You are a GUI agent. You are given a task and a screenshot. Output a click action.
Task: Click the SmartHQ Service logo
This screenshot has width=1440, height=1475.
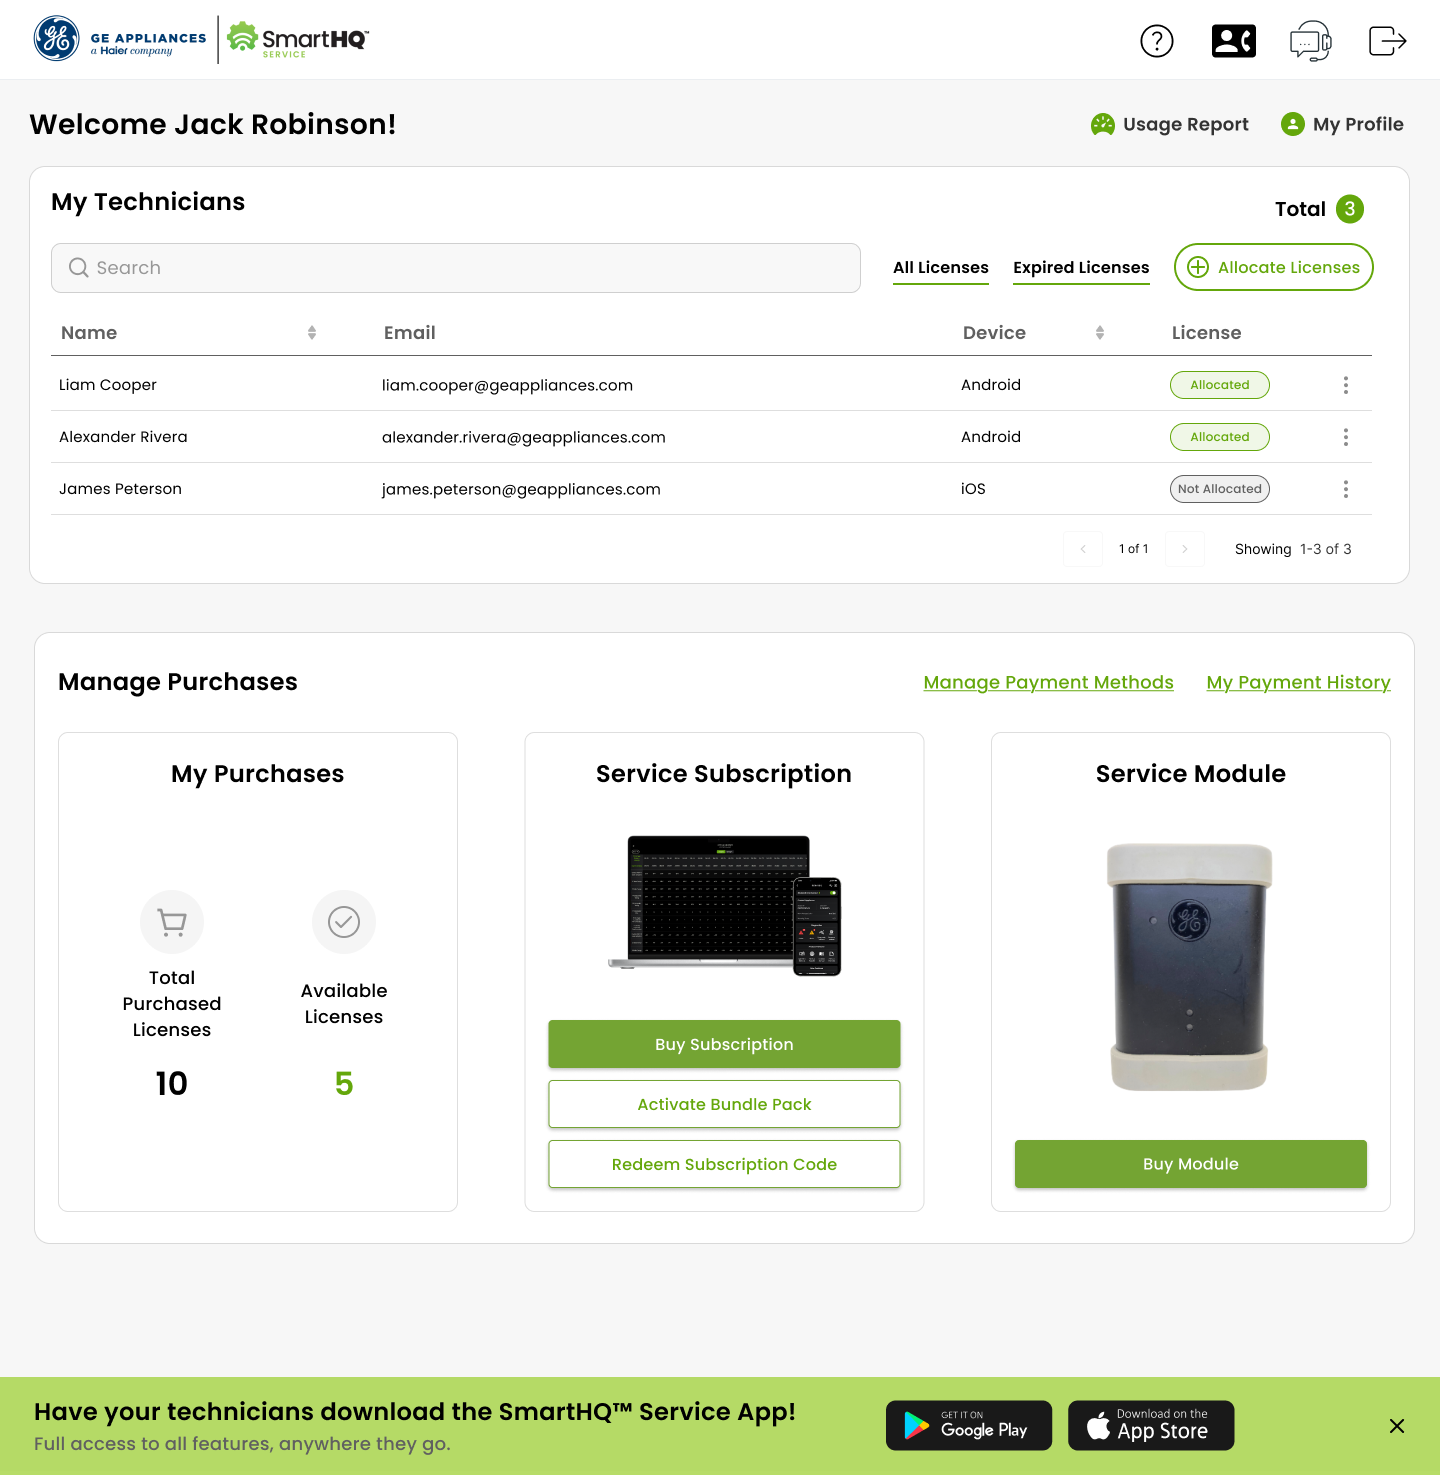click(x=297, y=39)
